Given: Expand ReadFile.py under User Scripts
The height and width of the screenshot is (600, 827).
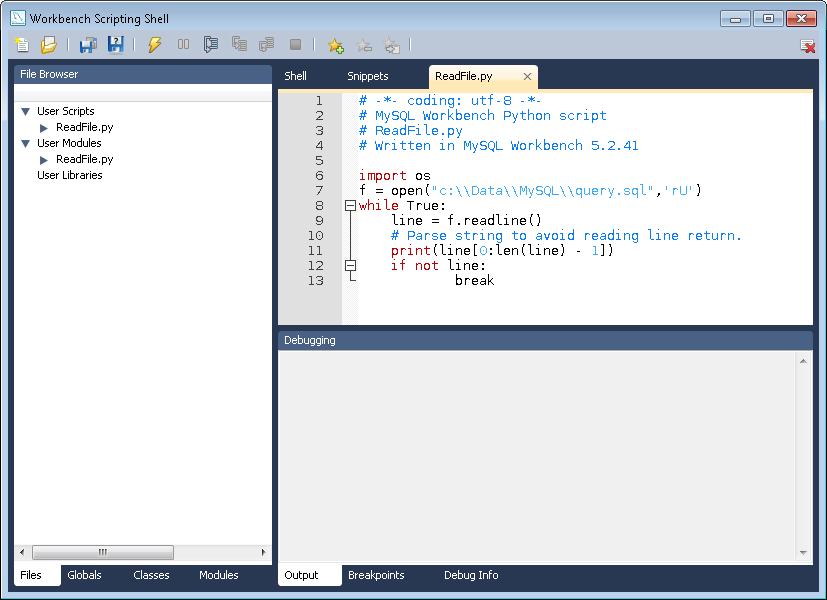Looking at the screenshot, I should (x=44, y=128).
